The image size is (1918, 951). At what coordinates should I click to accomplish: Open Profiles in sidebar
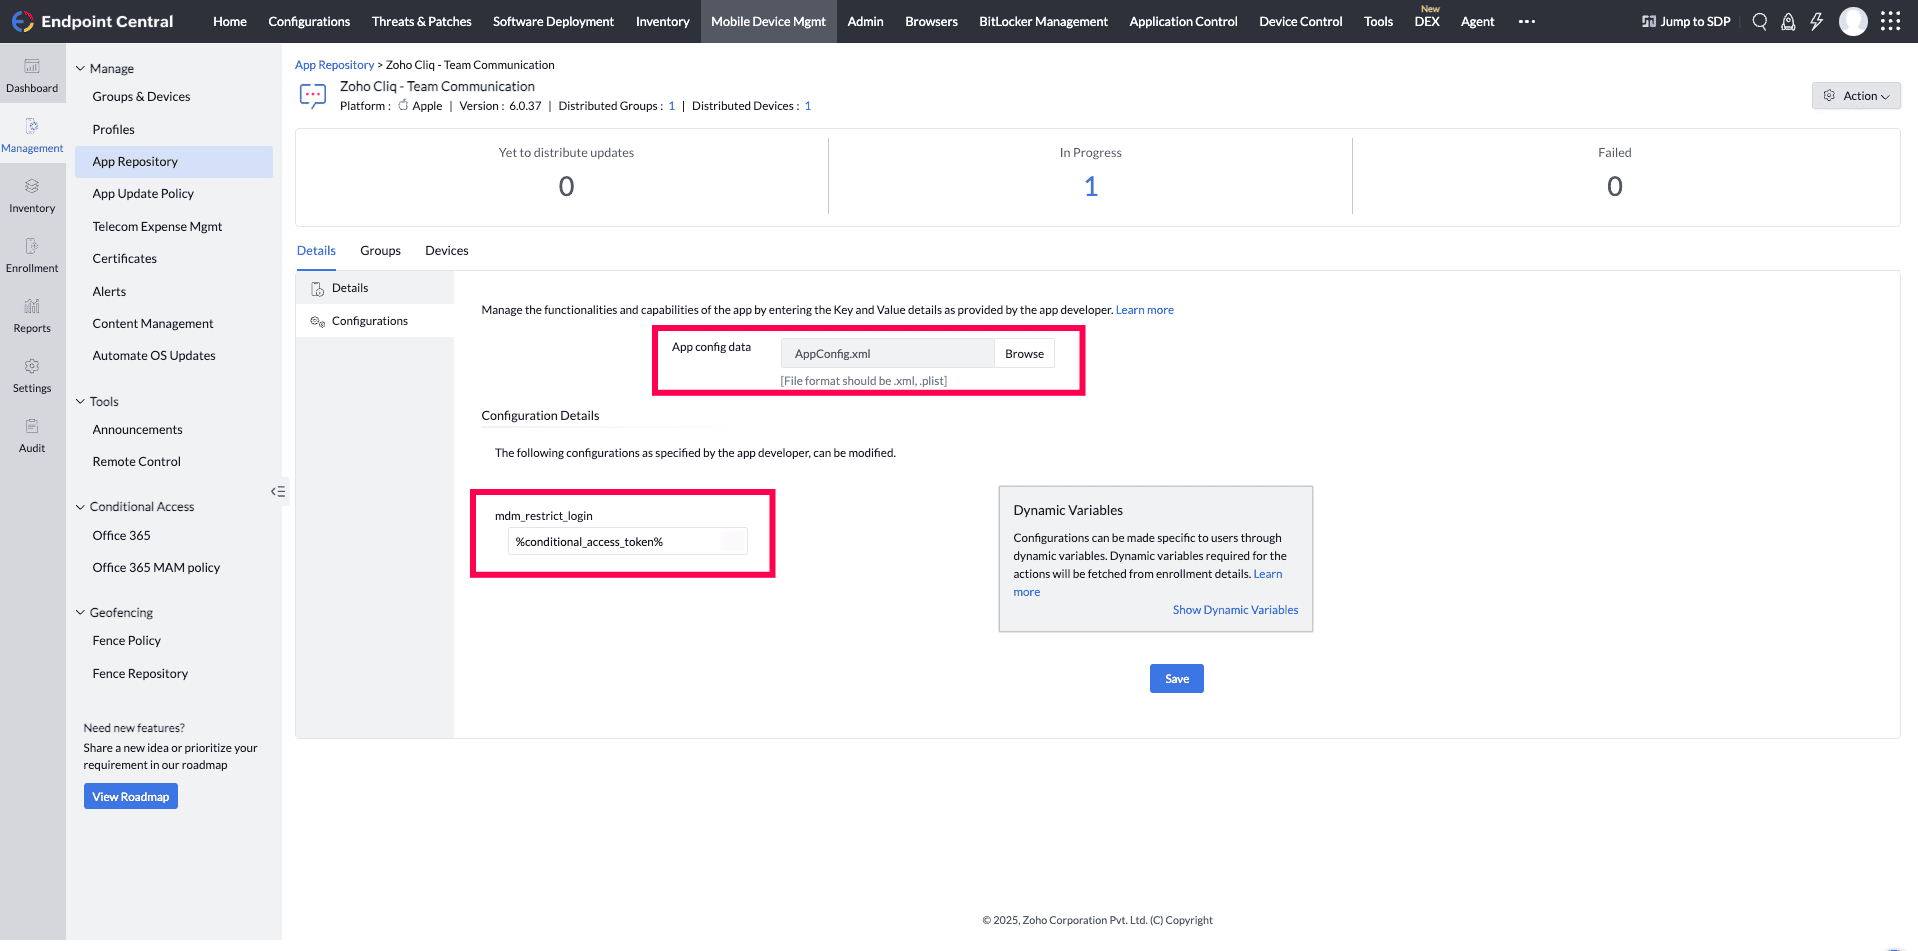click(x=113, y=130)
